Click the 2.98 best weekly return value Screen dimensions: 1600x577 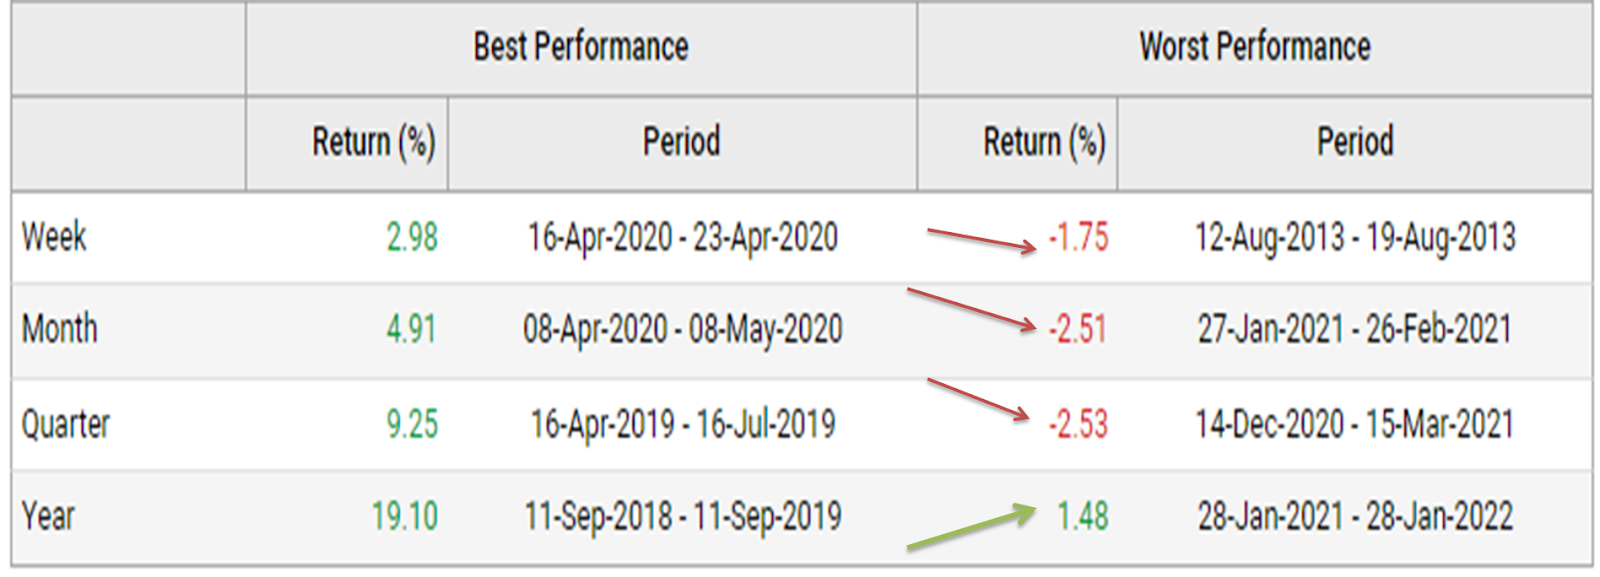tap(412, 237)
